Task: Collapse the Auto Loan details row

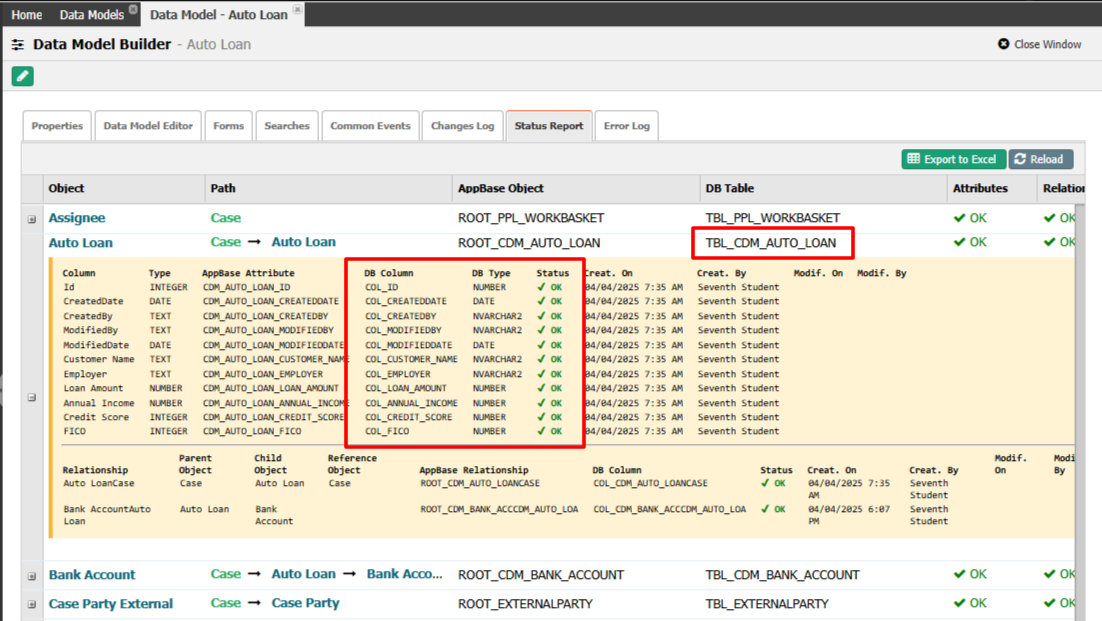Action: [32, 398]
